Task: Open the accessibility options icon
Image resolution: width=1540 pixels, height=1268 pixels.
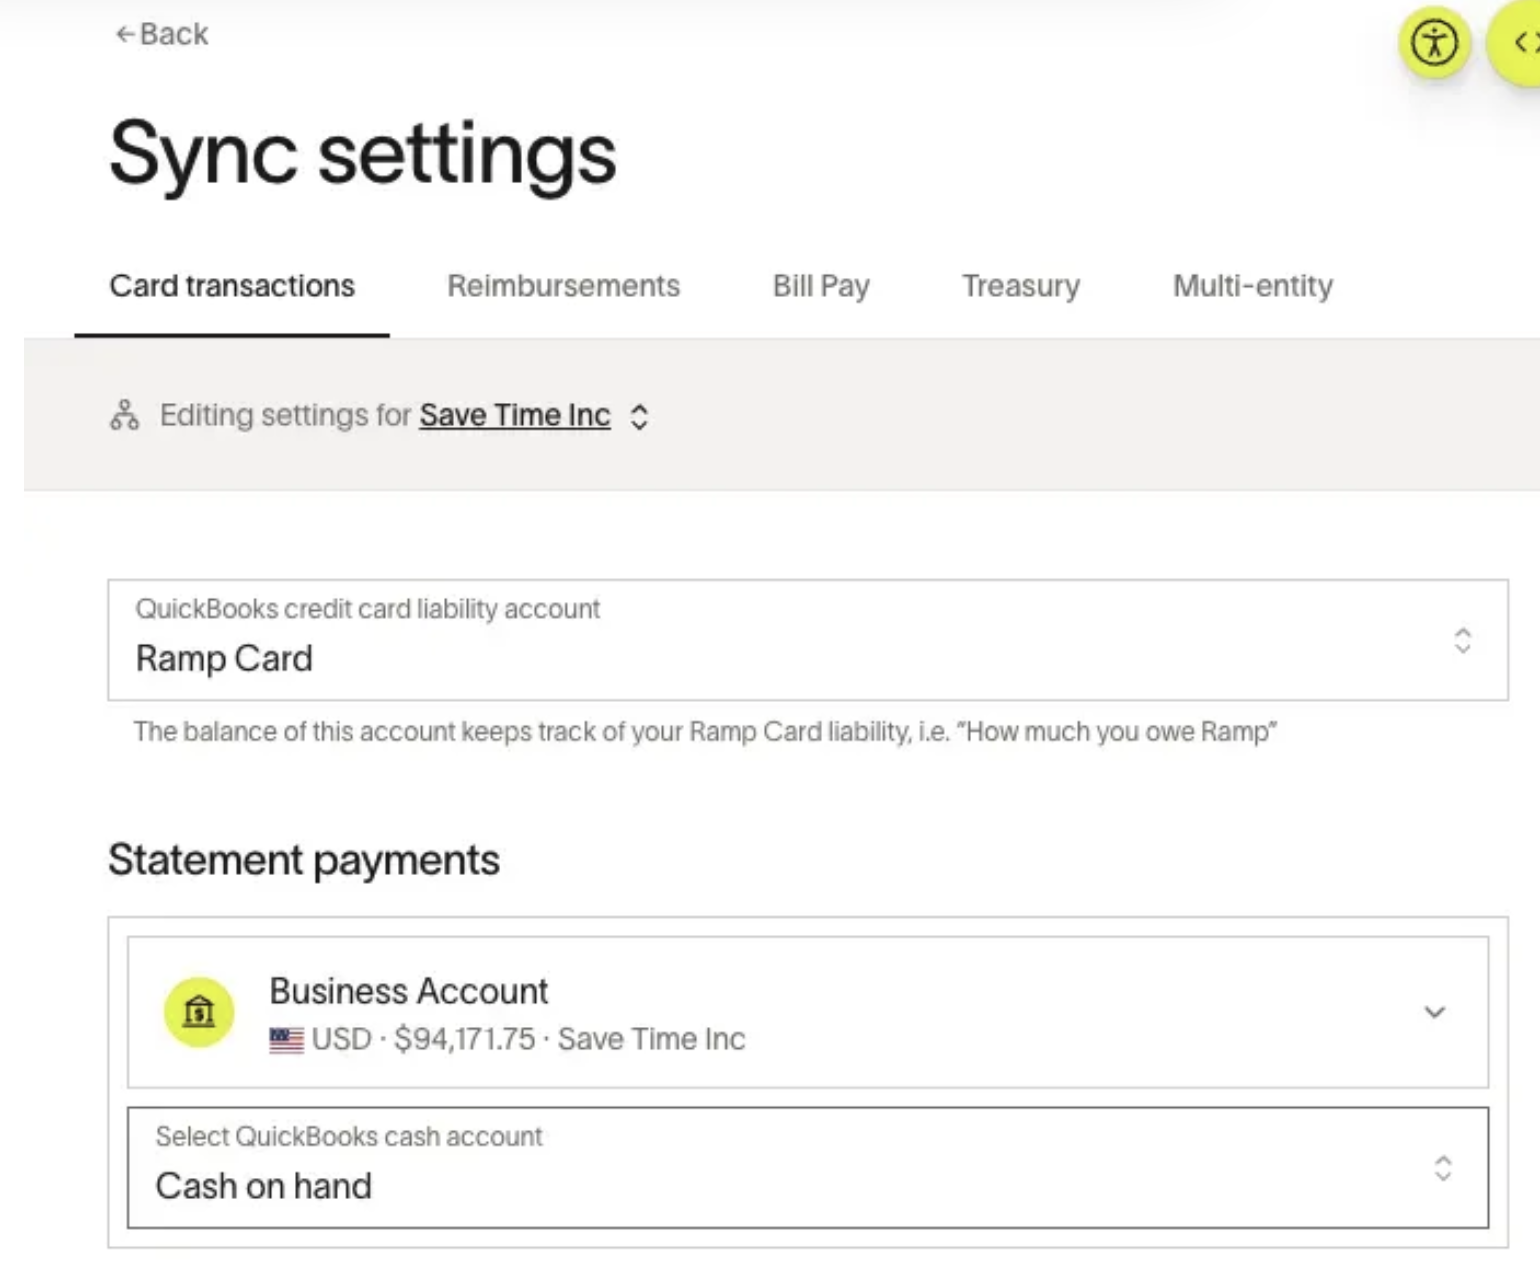Action: 1434,43
